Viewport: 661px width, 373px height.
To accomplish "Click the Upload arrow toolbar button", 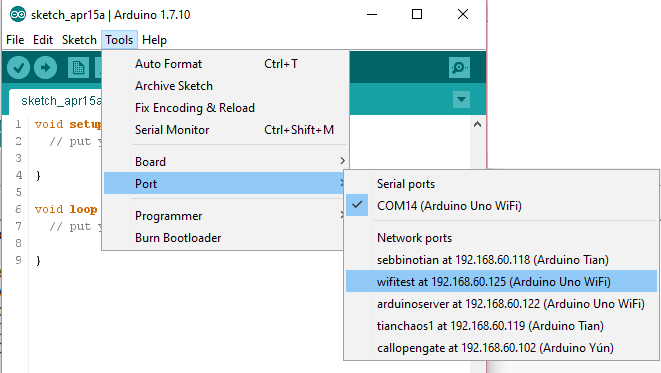I will point(46,67).
